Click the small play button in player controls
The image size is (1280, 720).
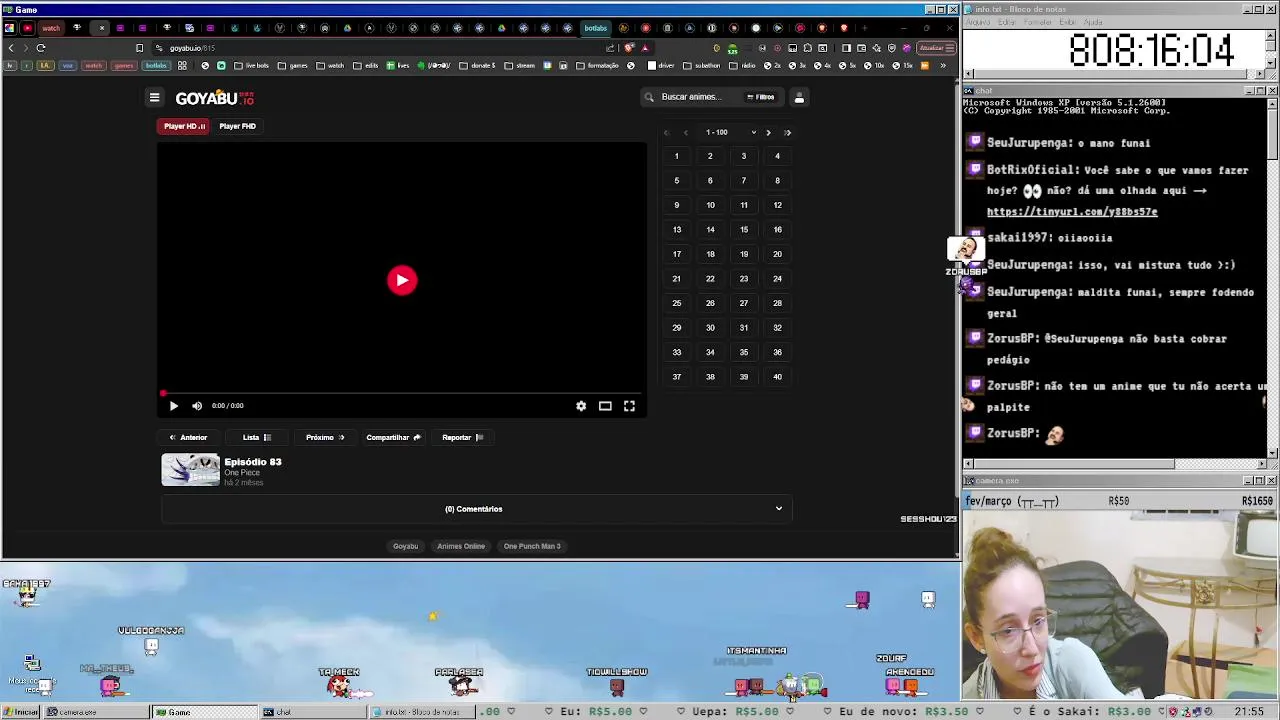[x=174, y=406]
